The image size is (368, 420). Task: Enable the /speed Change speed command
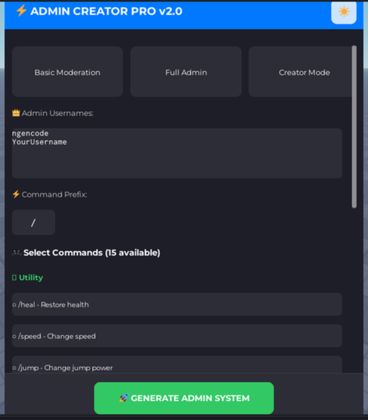(177, 336)
